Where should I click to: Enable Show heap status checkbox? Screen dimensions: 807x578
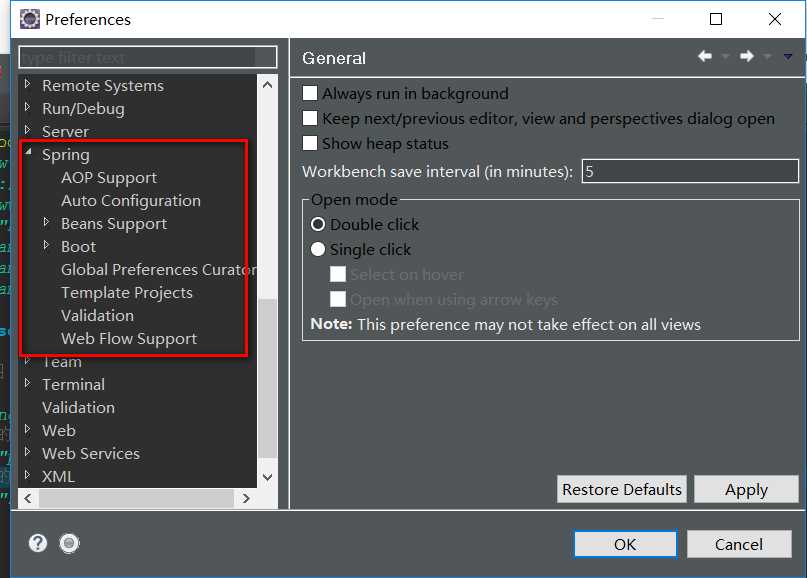pyautogui.click(x=310, y=143)
